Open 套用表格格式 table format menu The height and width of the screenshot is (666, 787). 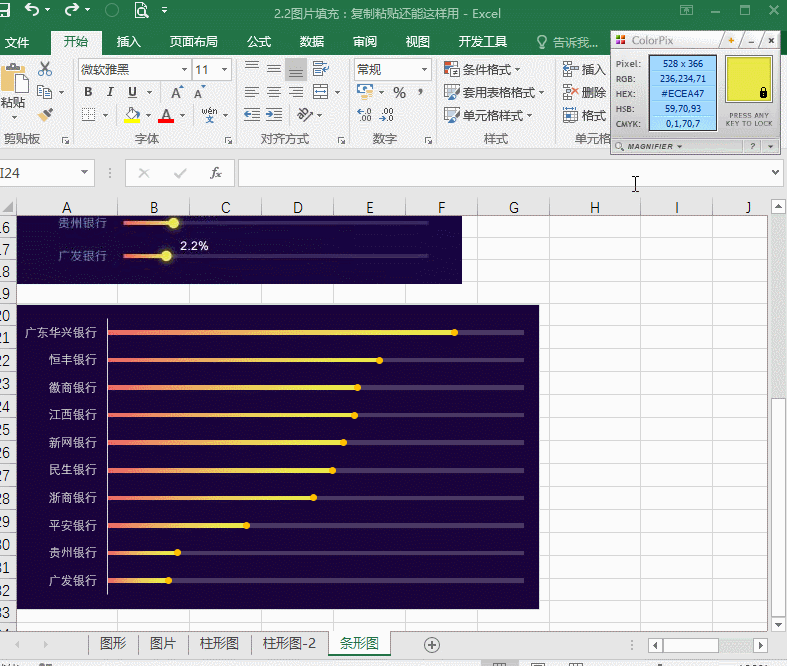[494, 92]
